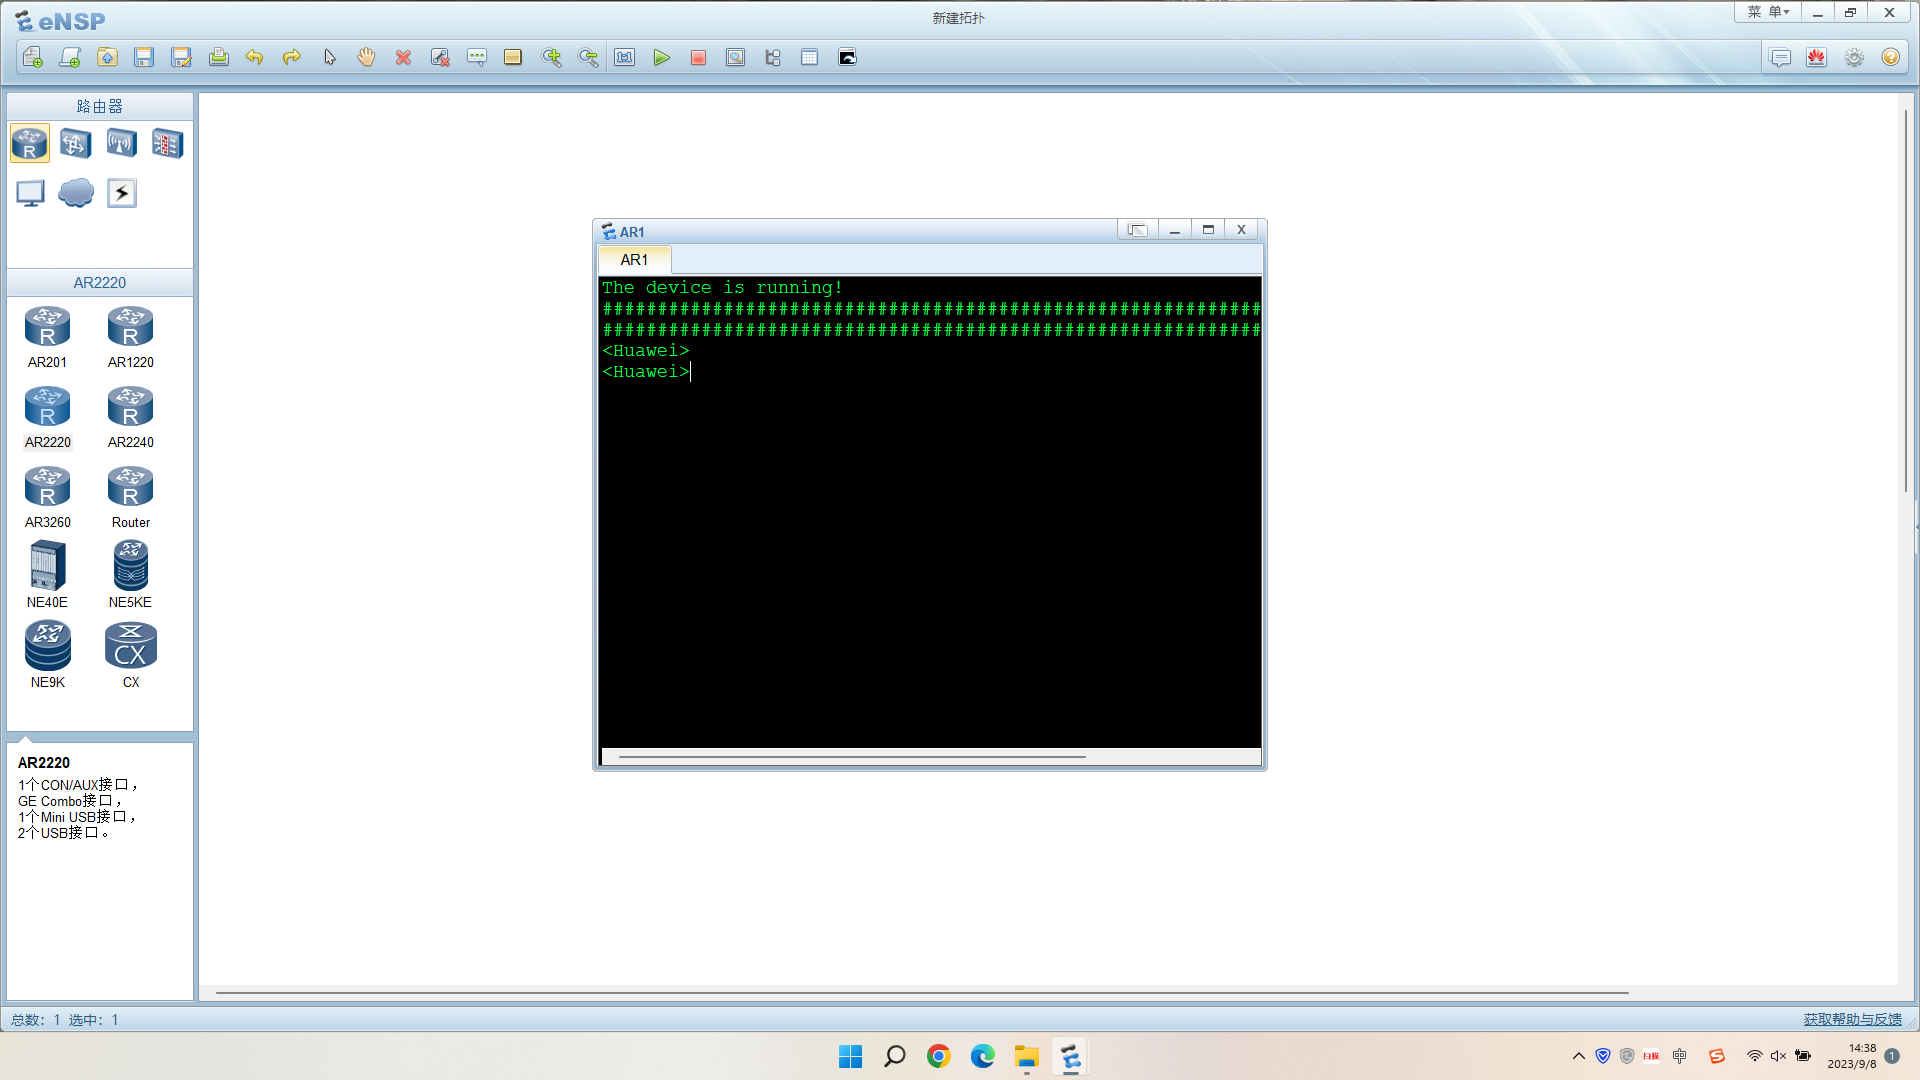Screen dimensions: 1920x1080
Task: Click the AR1 window detach icon
Action: tap(1137, 230)
